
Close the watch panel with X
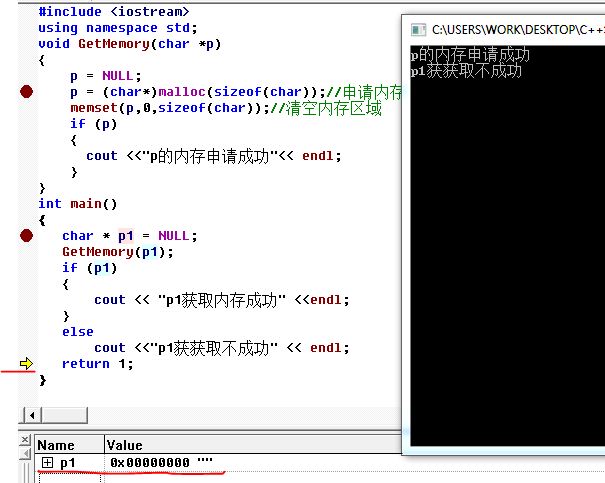click(25, 439)
